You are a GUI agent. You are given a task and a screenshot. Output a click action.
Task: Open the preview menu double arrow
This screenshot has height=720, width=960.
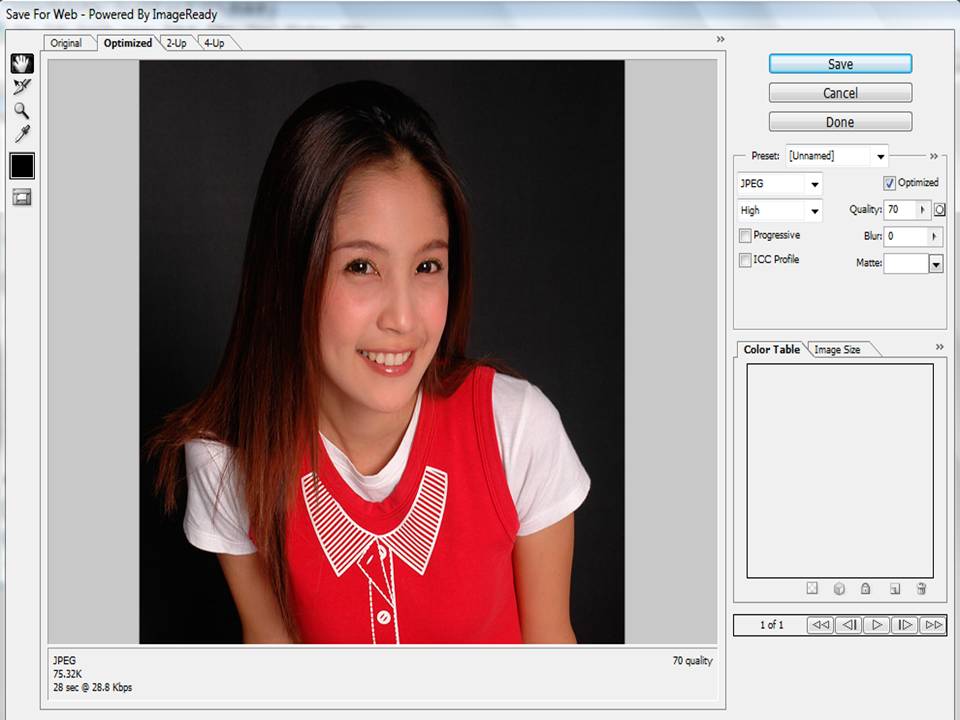[721, 39]
